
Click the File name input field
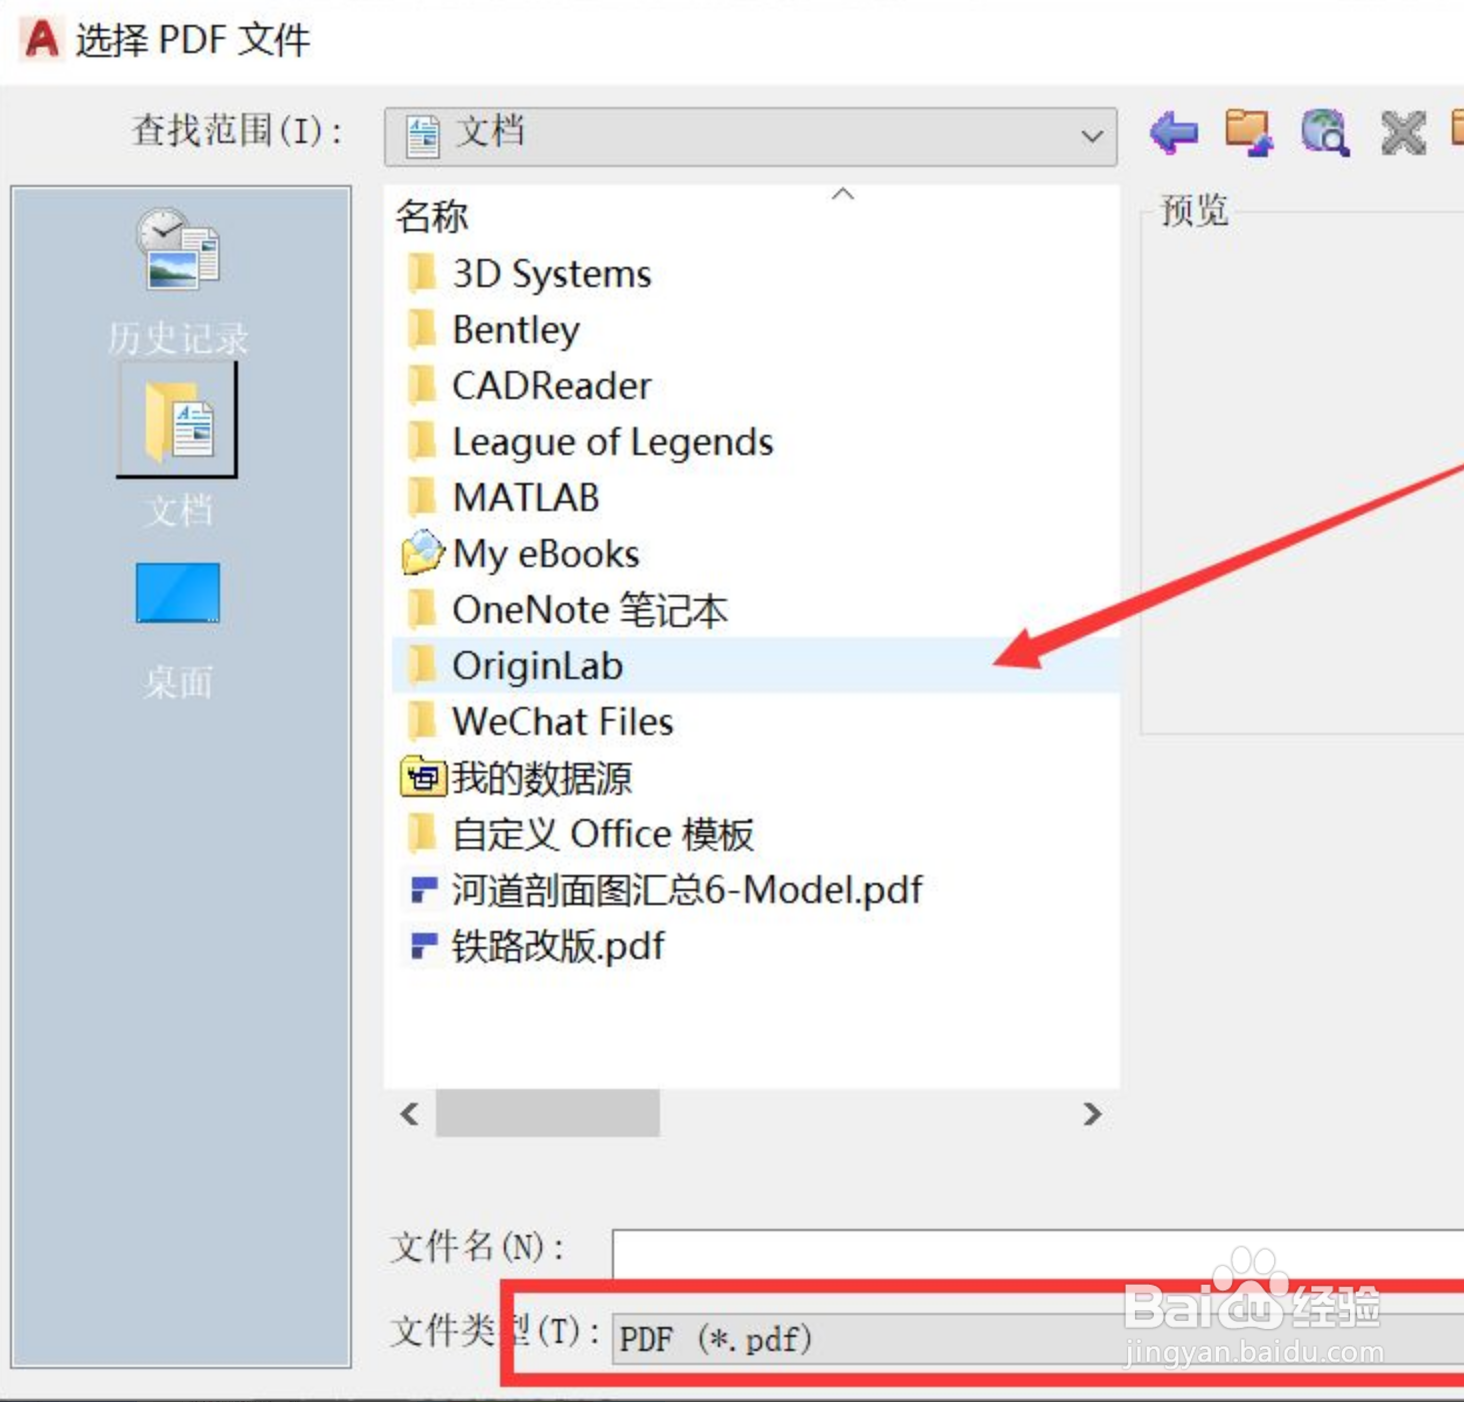click(x=1038, y=1252)
